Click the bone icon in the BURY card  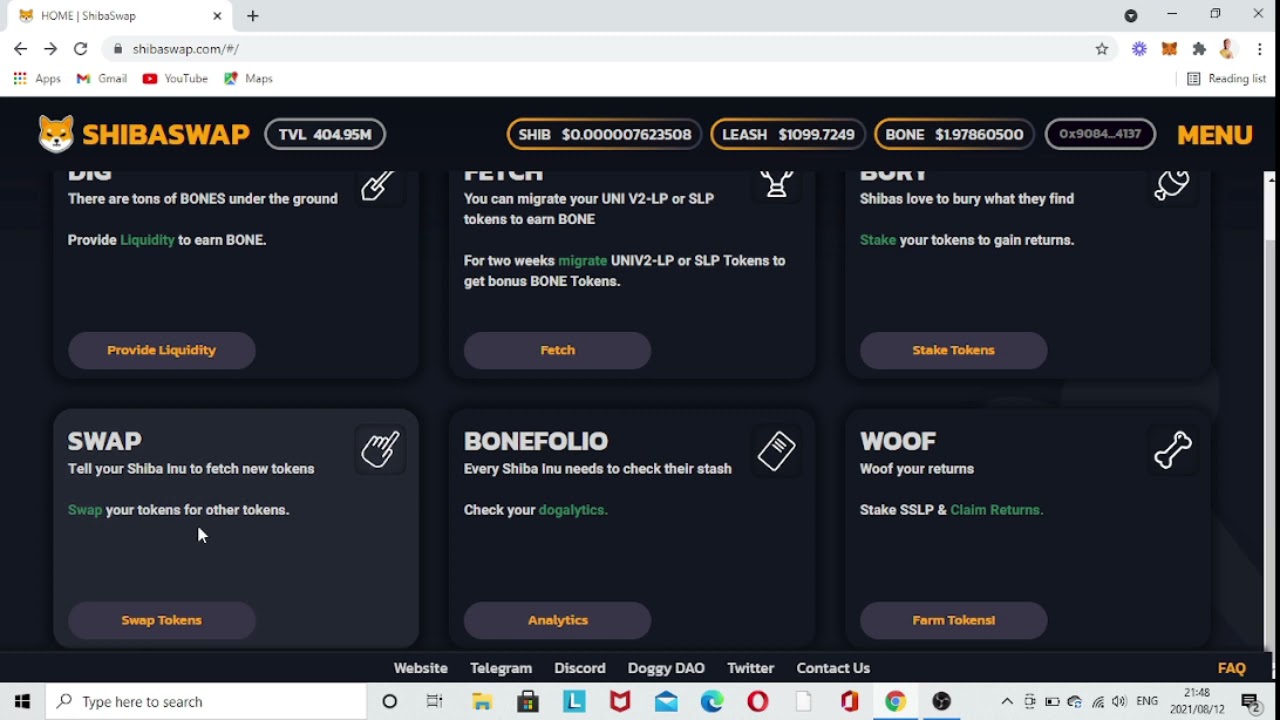[1172, 184]
